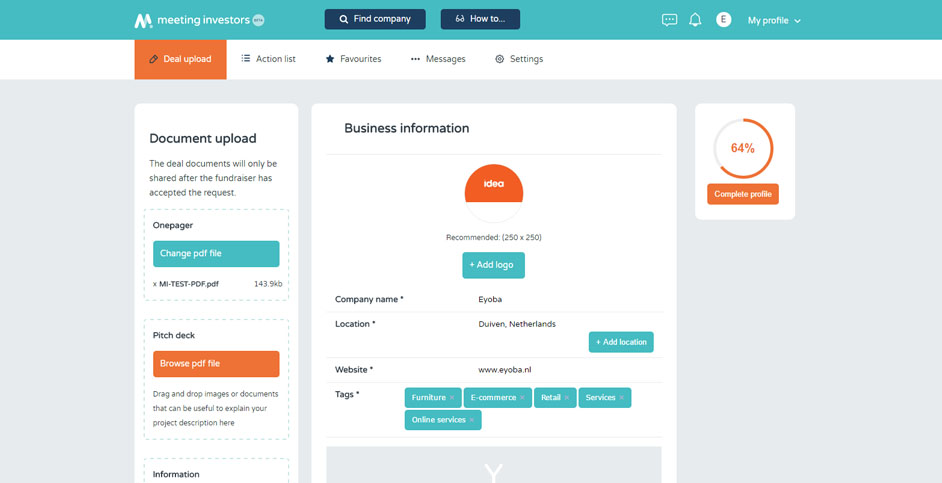Click the Complete profile button
The width and height of the screenshot is (942, 483).
point(742,194)
